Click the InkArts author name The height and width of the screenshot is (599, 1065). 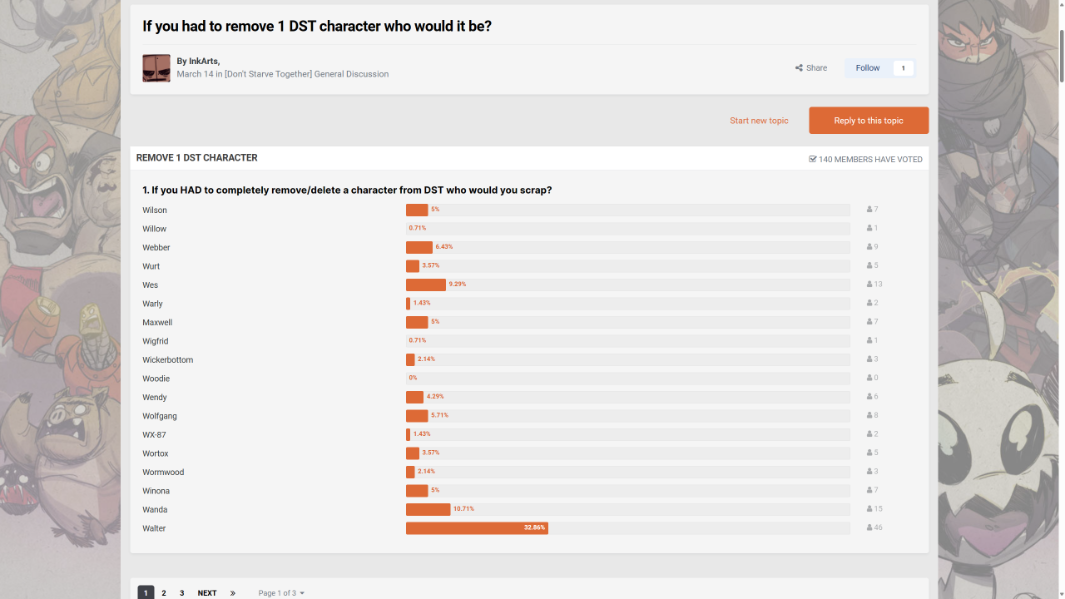203,61
